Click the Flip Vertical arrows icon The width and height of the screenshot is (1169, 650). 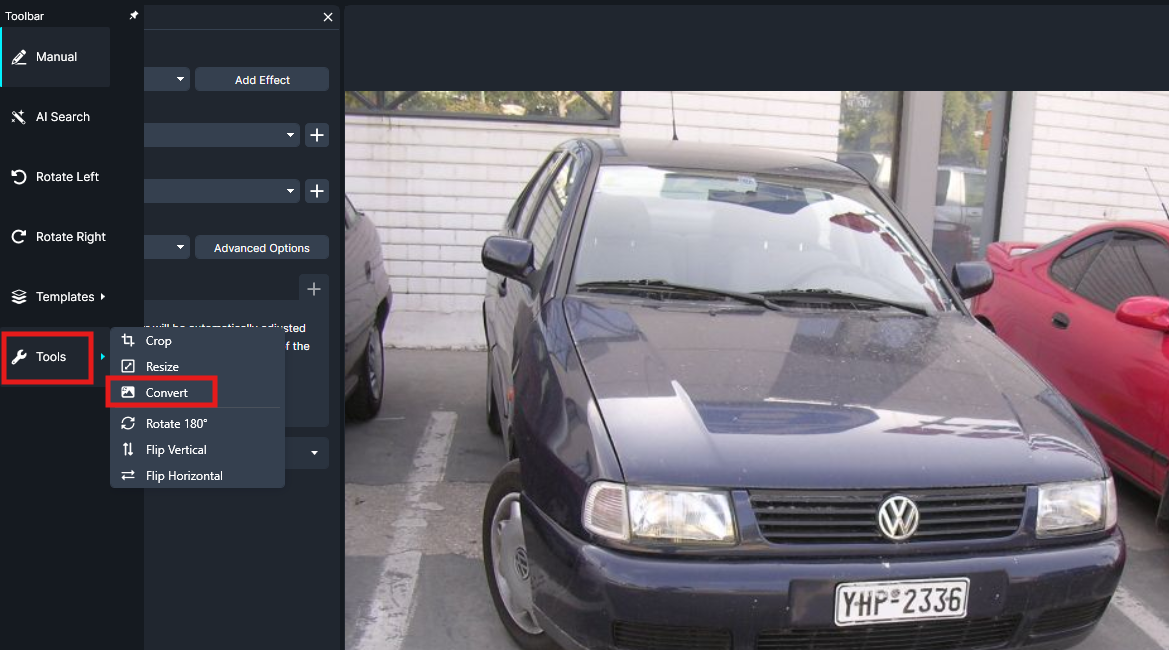tap(128, 449)
